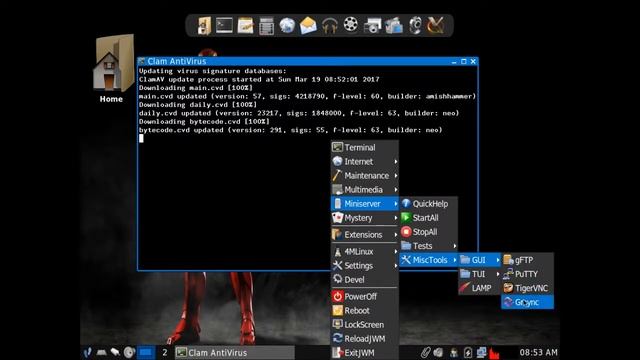Viewport: 640px width, 360px height.
Task: Click the 08:53 AM taskbar clock
Action: pos(538,353)
